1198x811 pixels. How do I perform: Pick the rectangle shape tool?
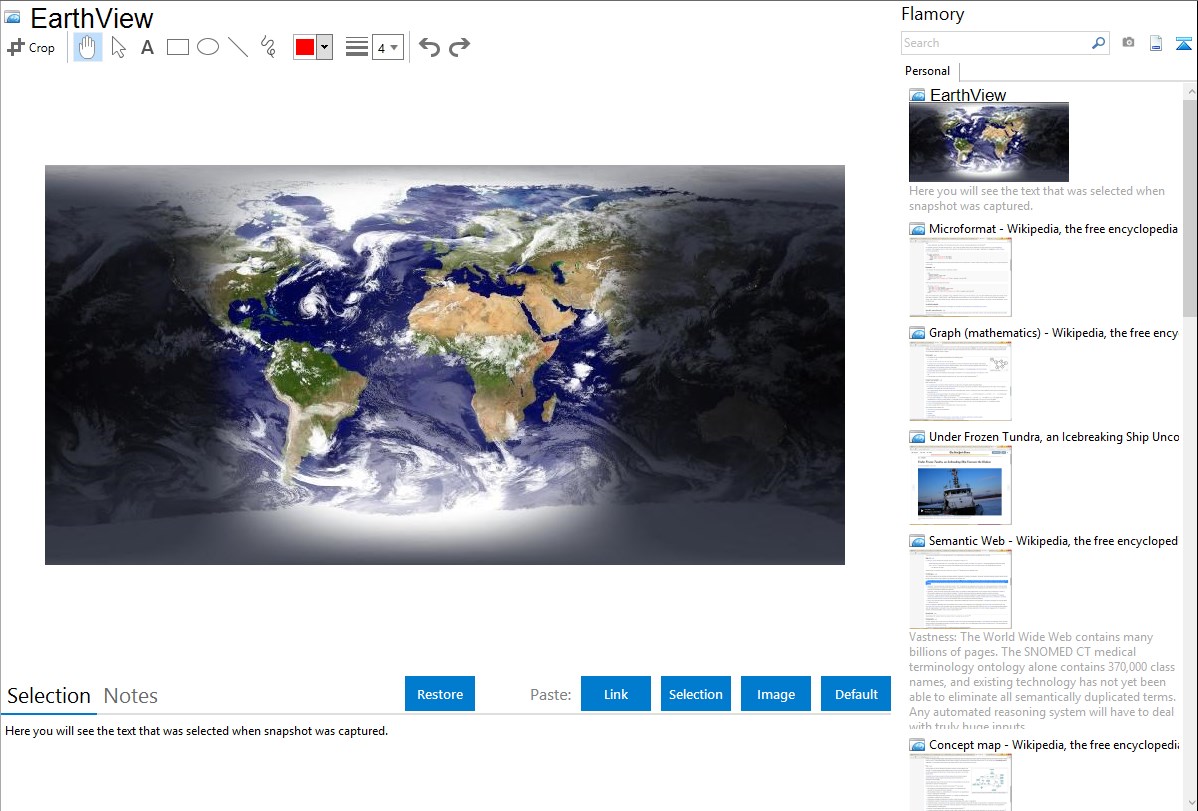[x=178, y=47]
